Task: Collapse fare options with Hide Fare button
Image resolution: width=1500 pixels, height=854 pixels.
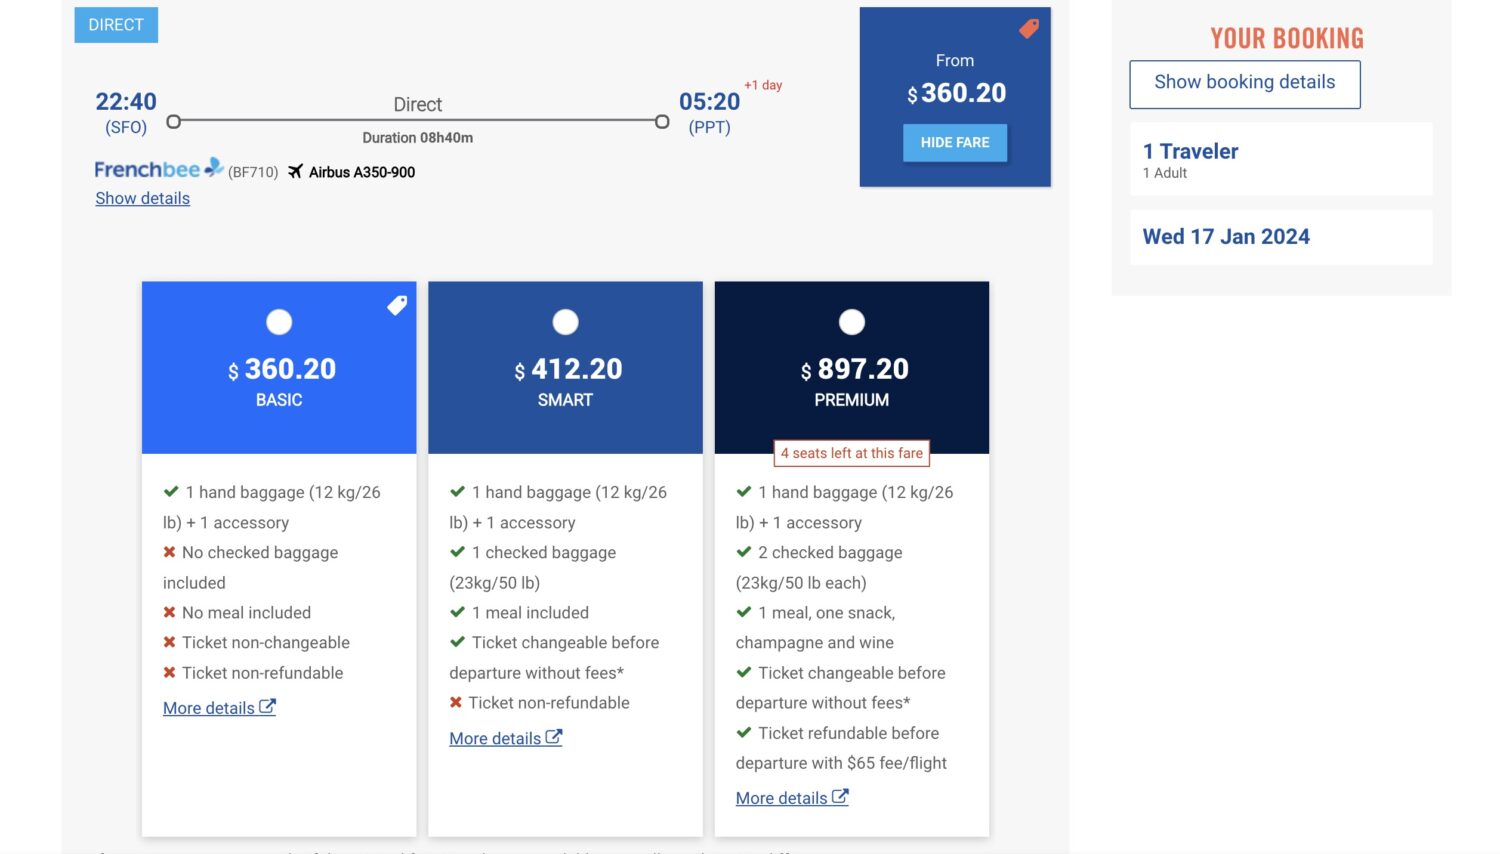Action: point(954,142)
